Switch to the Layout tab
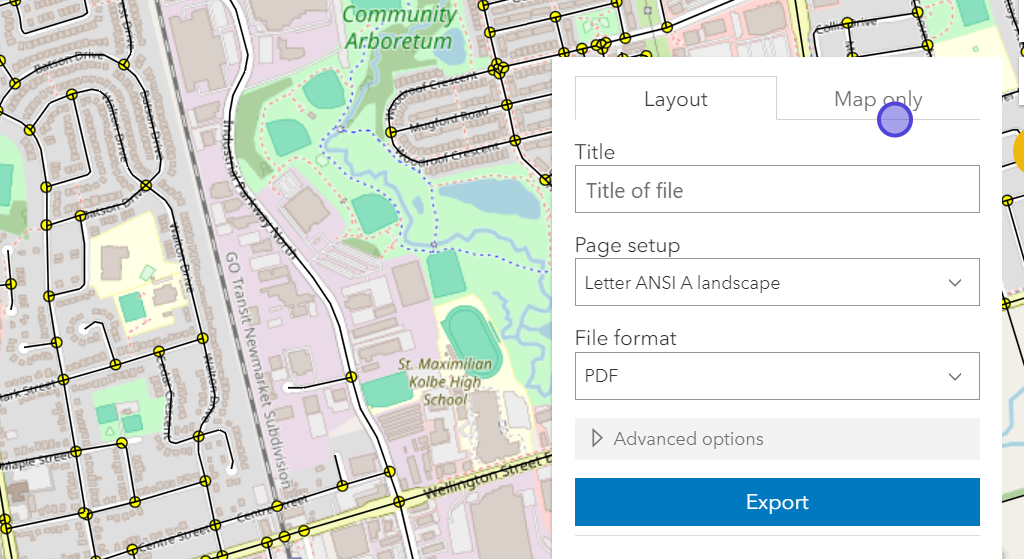 [x=675, y=99]
